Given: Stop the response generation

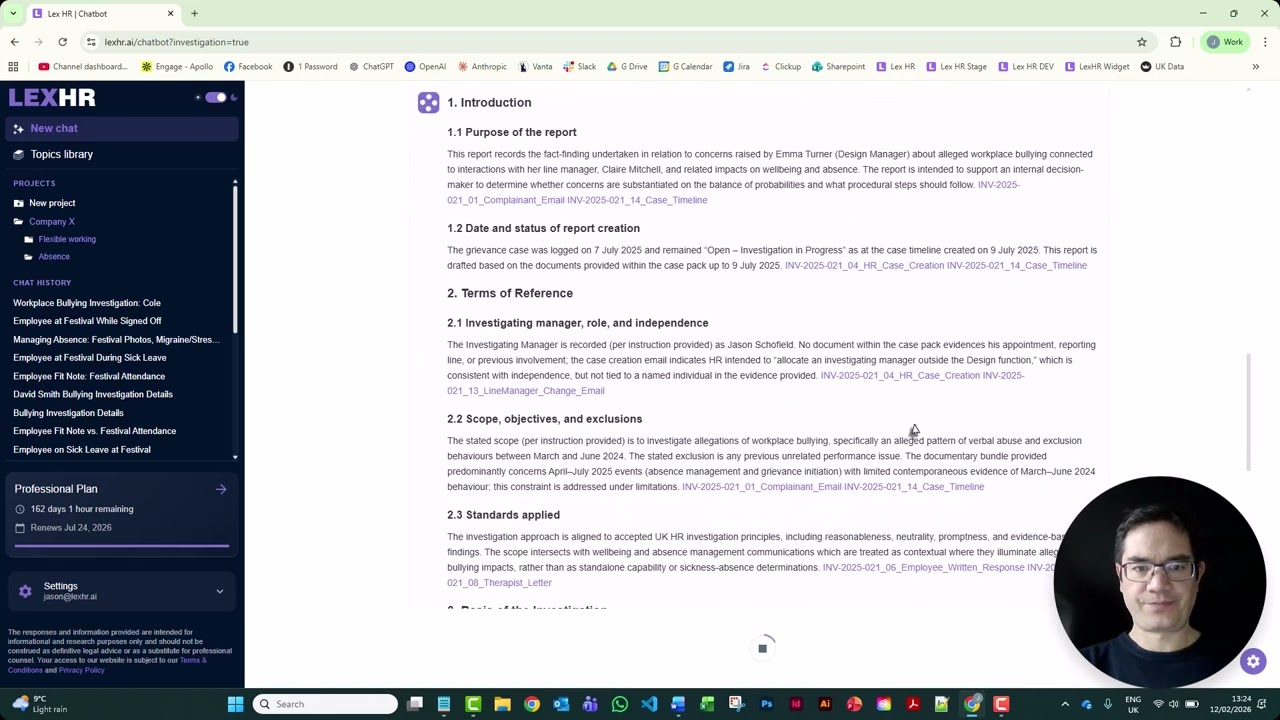Looking at the screenshot, I should click(x=762, y=648).
